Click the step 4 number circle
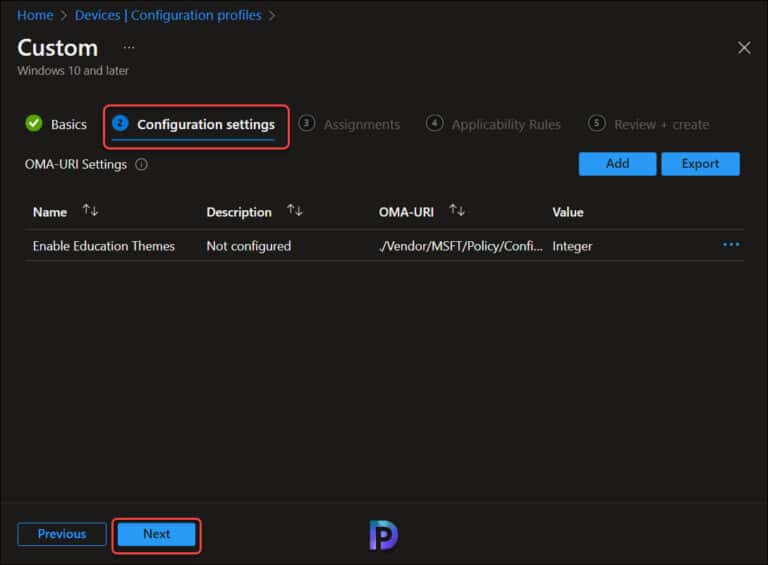 434,123
